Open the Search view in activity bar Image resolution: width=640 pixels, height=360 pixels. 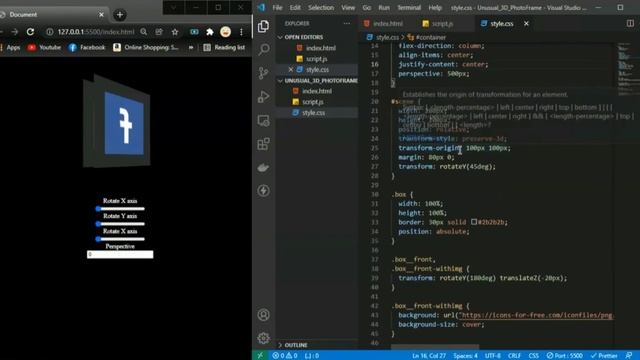pyautogui.click(x=264, y=50)
